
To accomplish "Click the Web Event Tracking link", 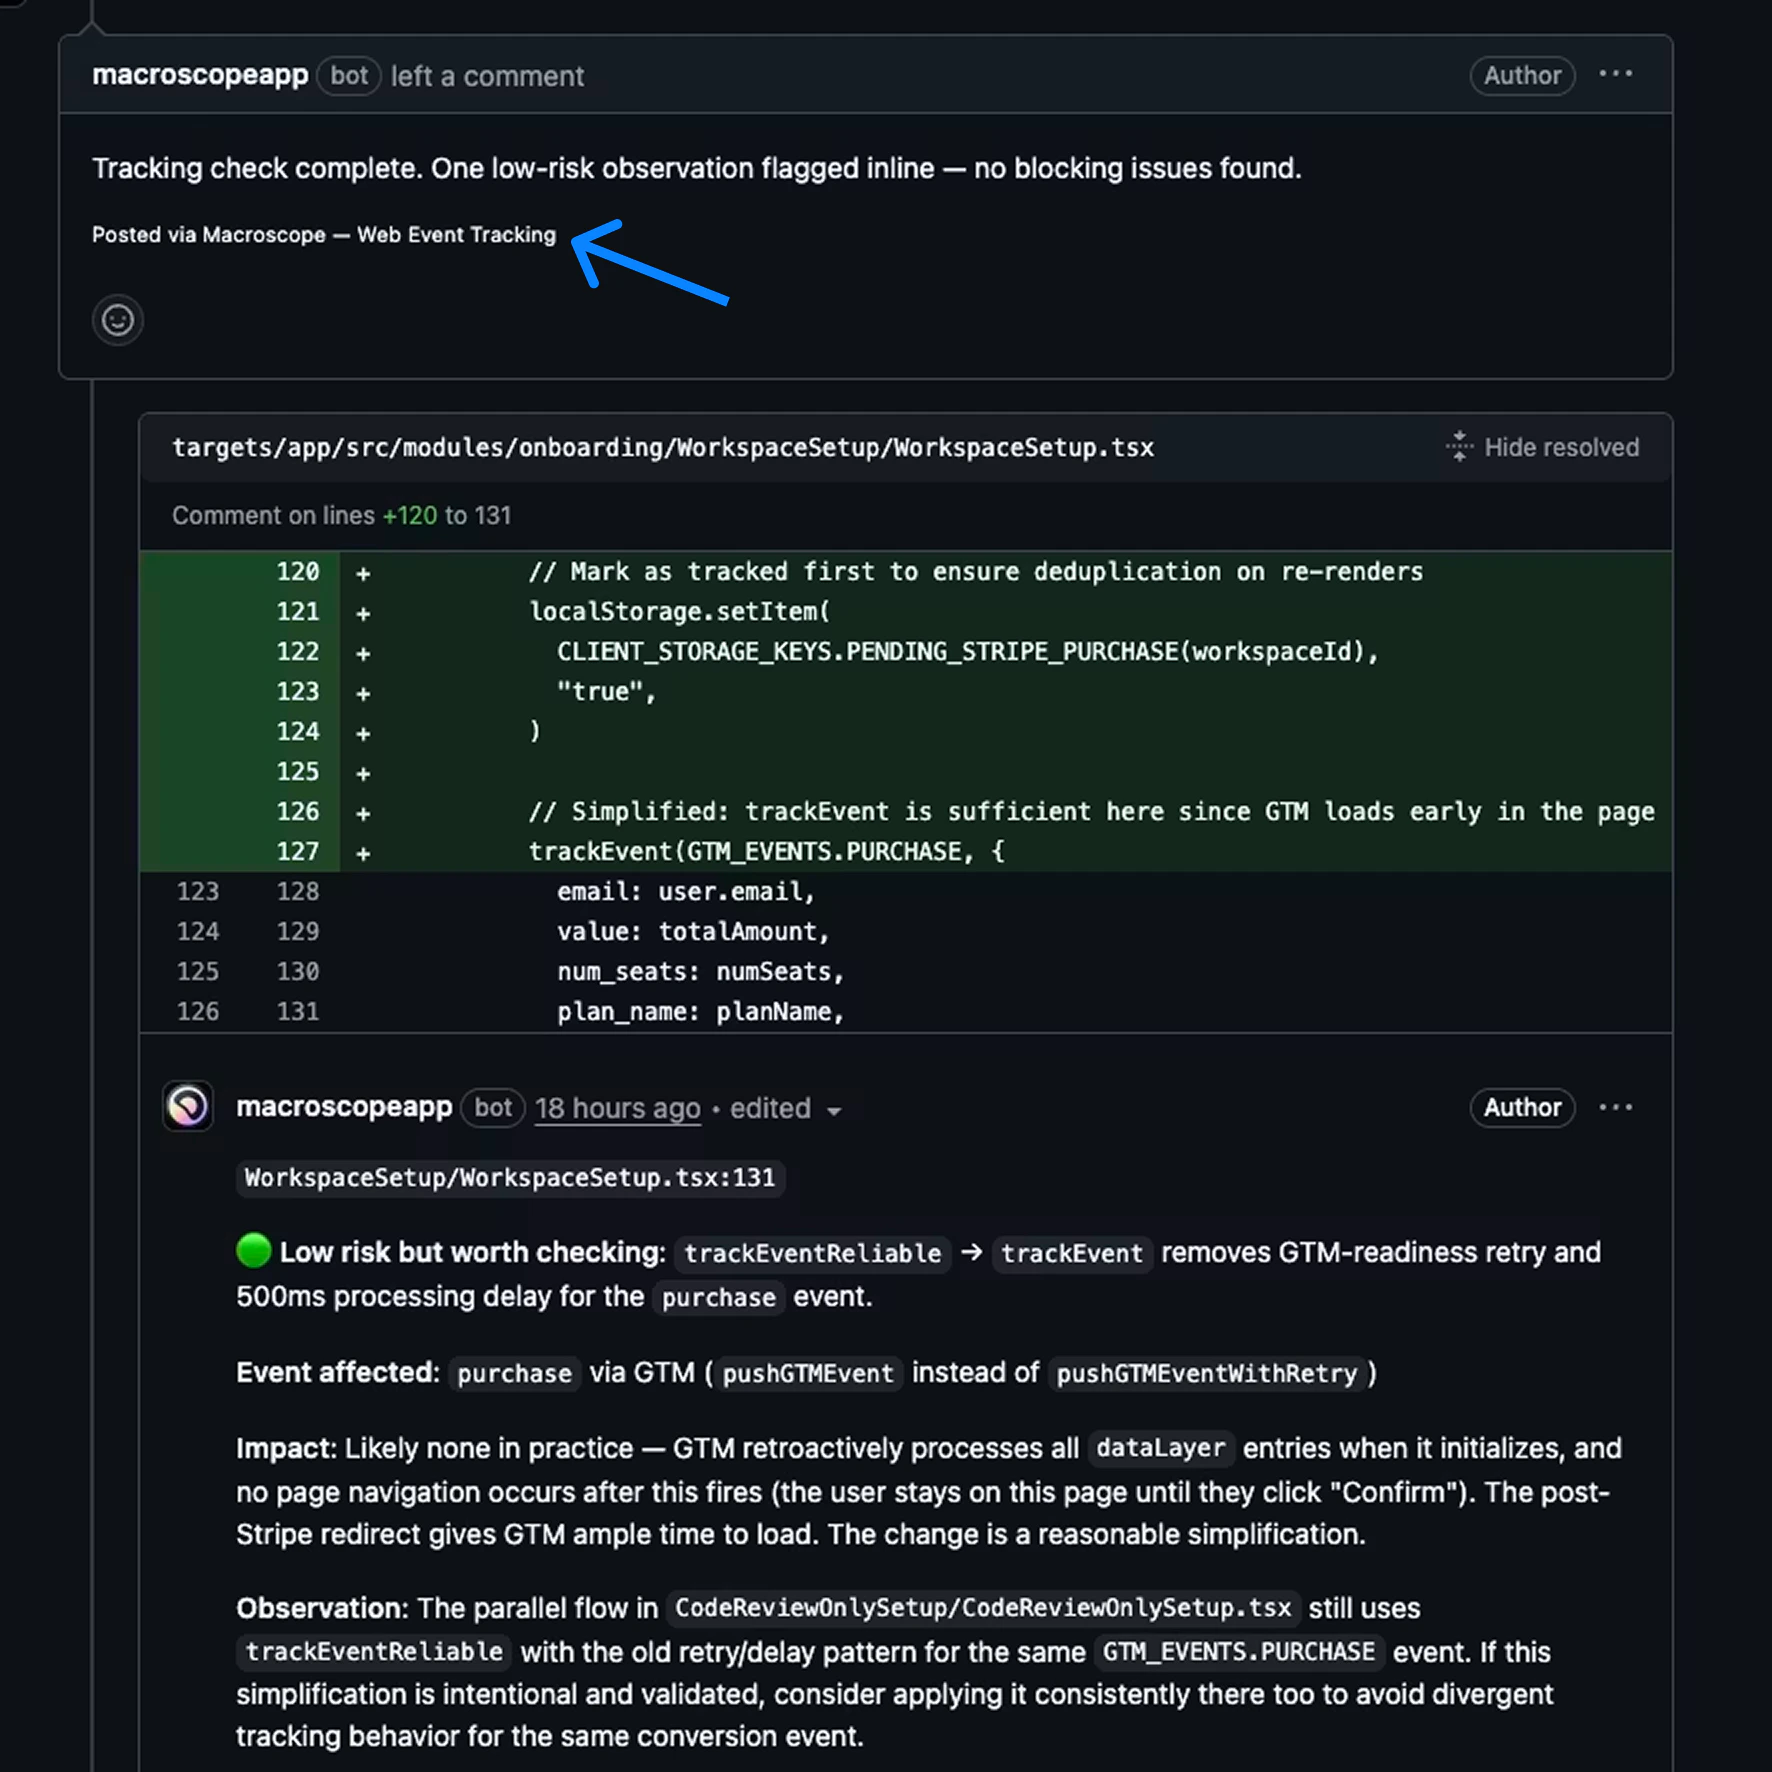I will [x=457, y=234].
